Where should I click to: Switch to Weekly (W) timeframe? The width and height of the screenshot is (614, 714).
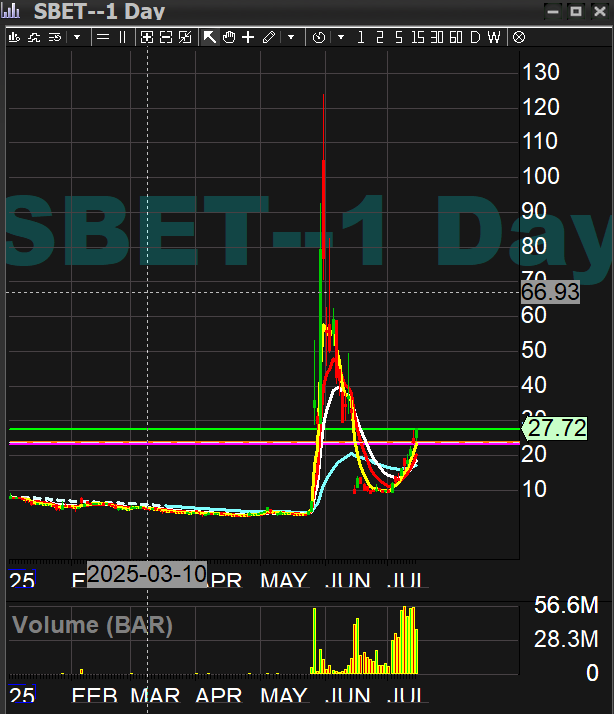tap(494, 37)
